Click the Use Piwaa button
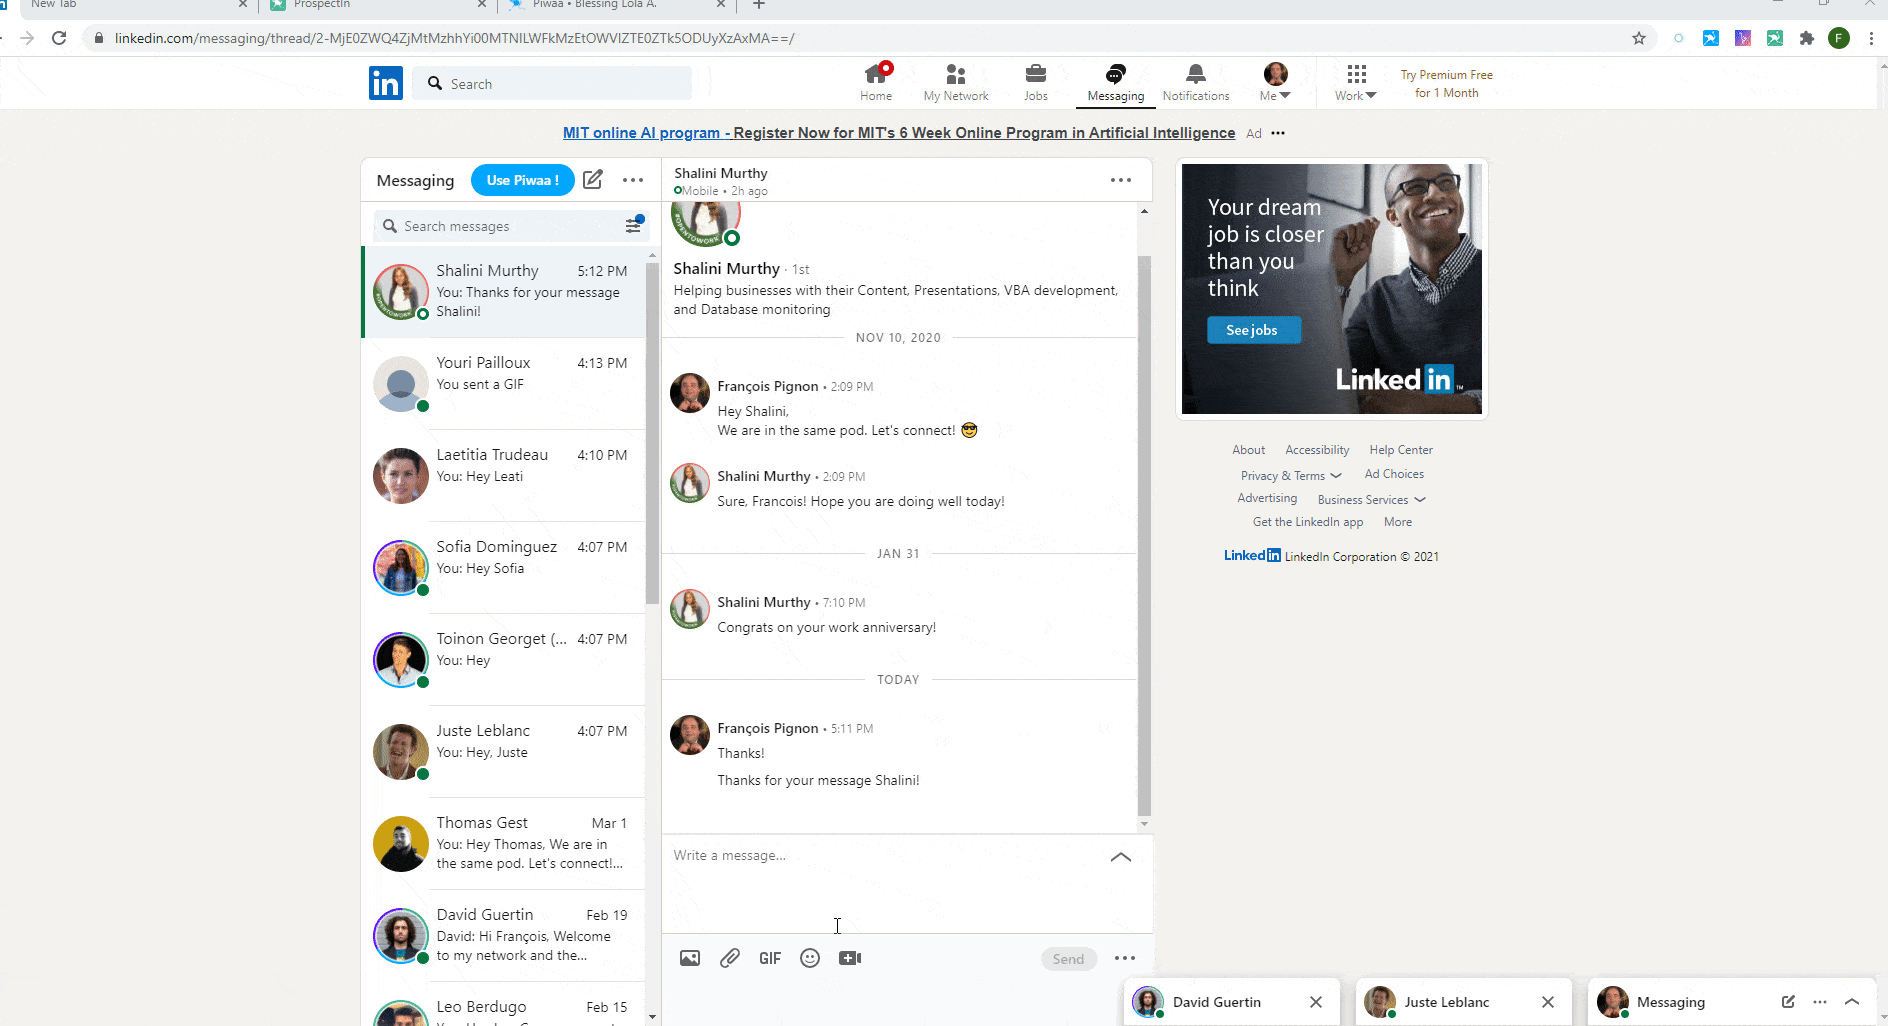1888x1026 pixels. click(522, 180)
